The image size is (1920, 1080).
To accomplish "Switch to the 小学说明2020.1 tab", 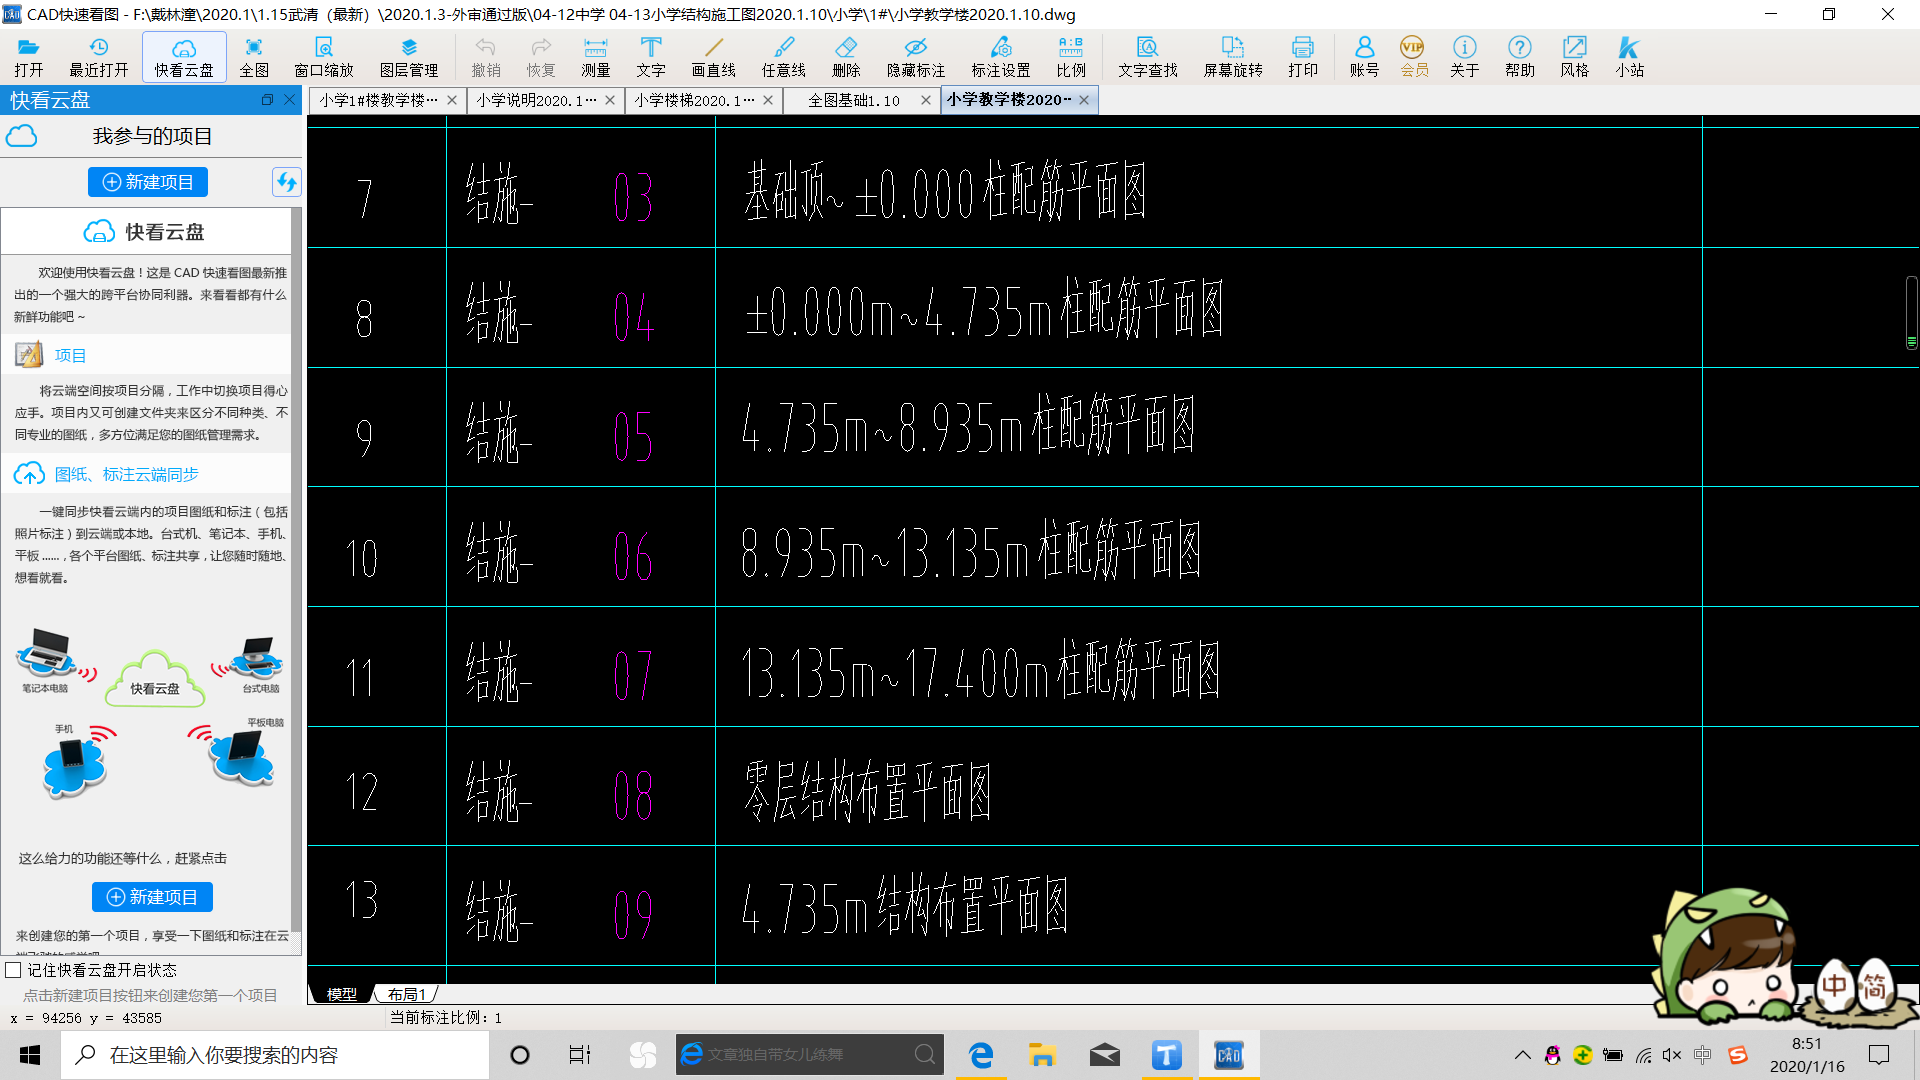I will pos(537,100).
